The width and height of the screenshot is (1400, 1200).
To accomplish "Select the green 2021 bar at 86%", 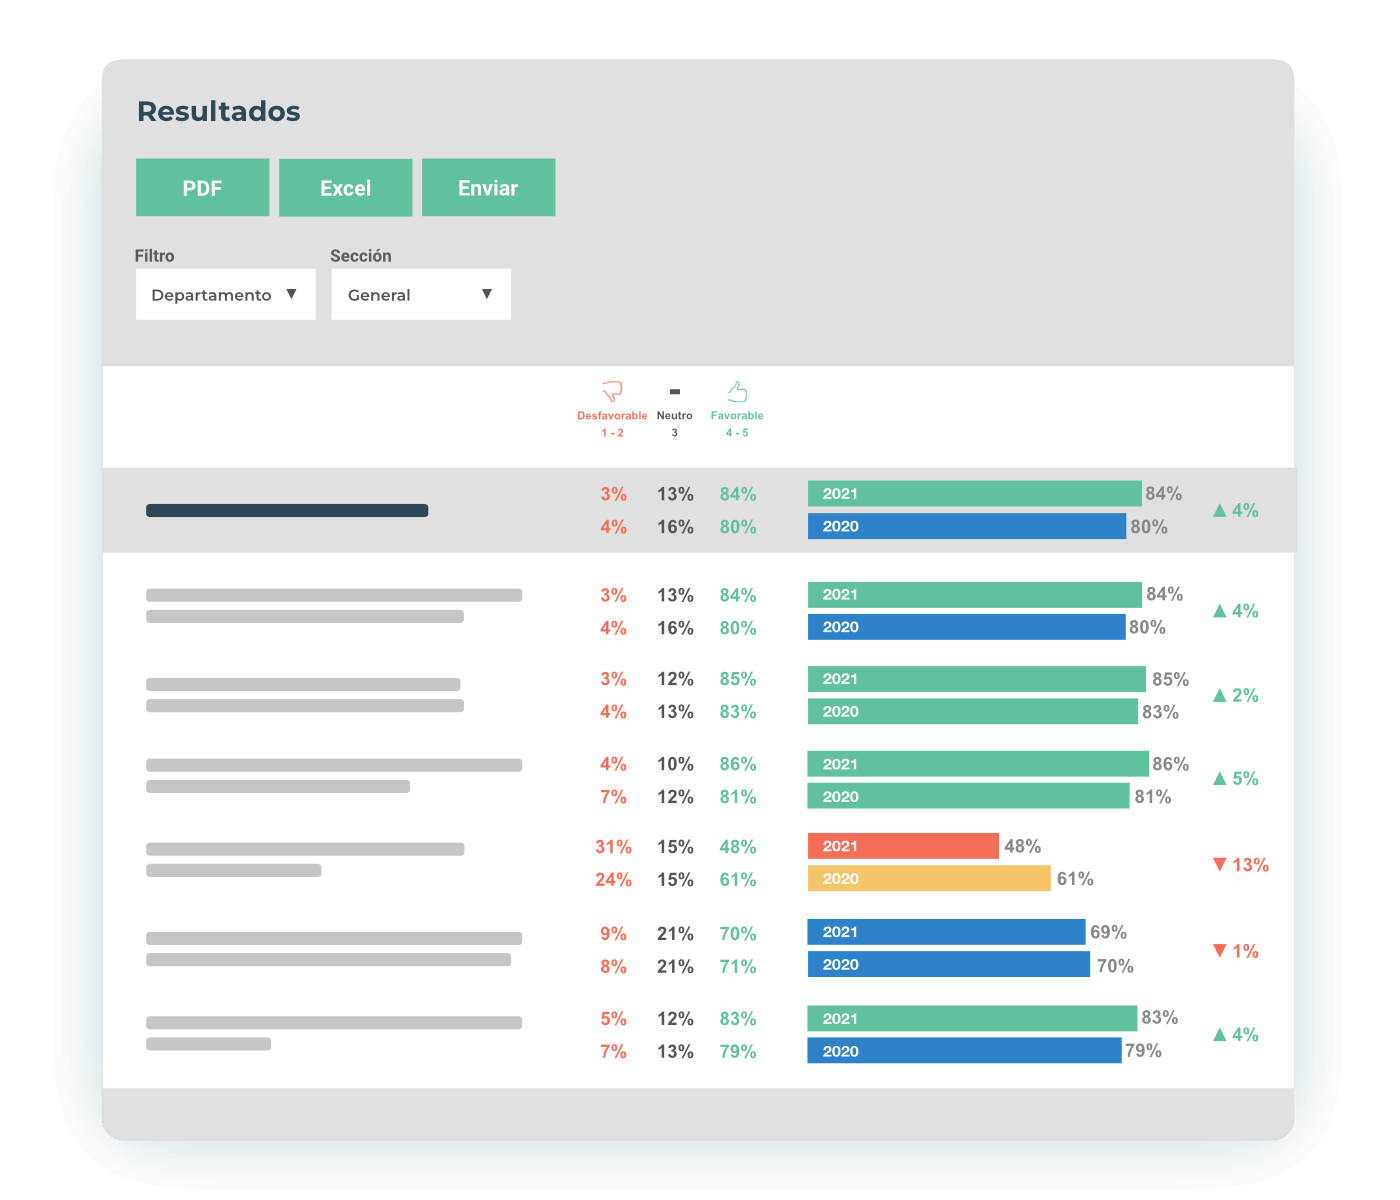I will pyautogui.click(x=978, y=764).
